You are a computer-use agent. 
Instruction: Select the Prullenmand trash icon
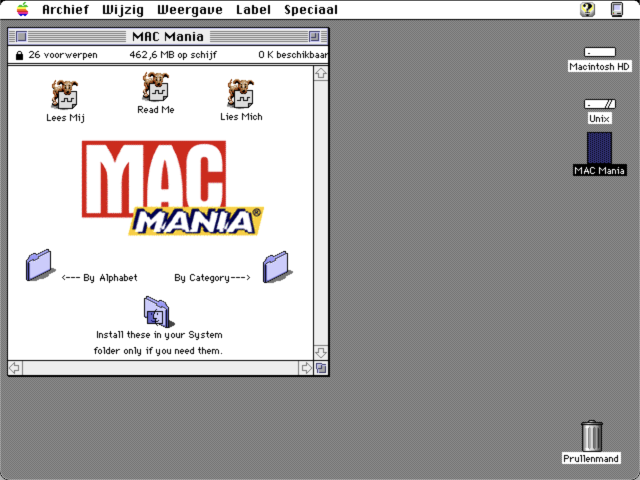591,436
